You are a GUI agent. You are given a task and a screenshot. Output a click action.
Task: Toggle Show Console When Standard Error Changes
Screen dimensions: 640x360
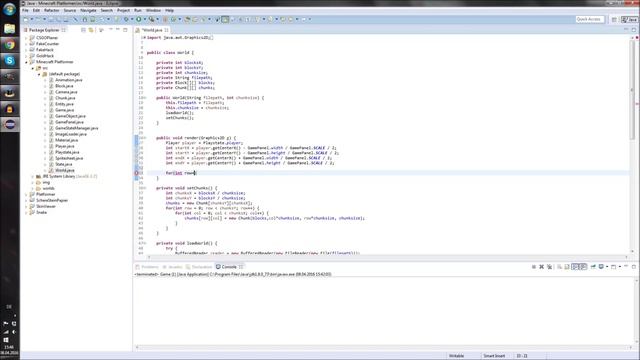click(x=583, y=267)
